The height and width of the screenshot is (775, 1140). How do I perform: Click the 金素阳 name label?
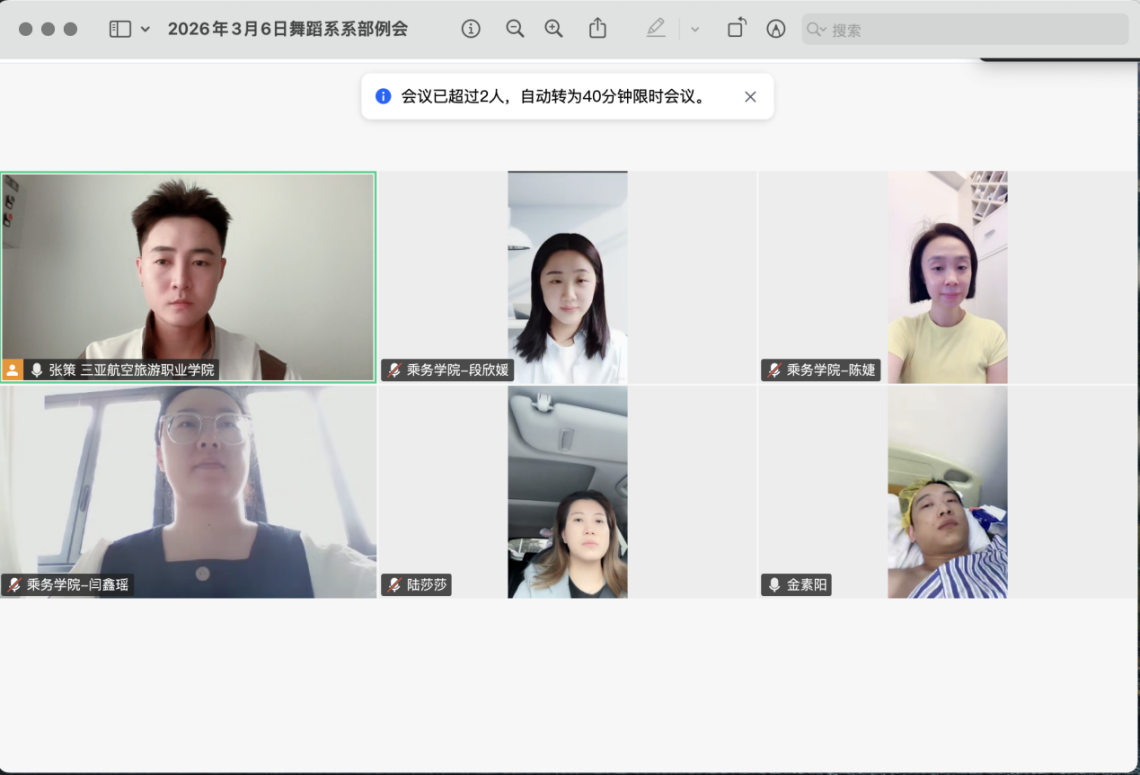(806, 585)
